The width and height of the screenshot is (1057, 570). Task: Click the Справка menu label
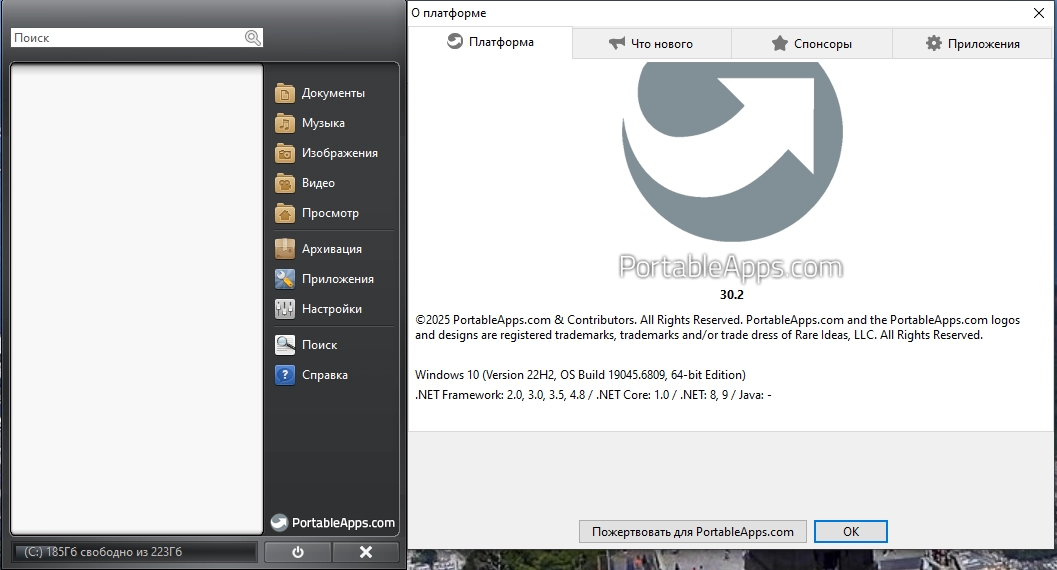pos(325,375)
